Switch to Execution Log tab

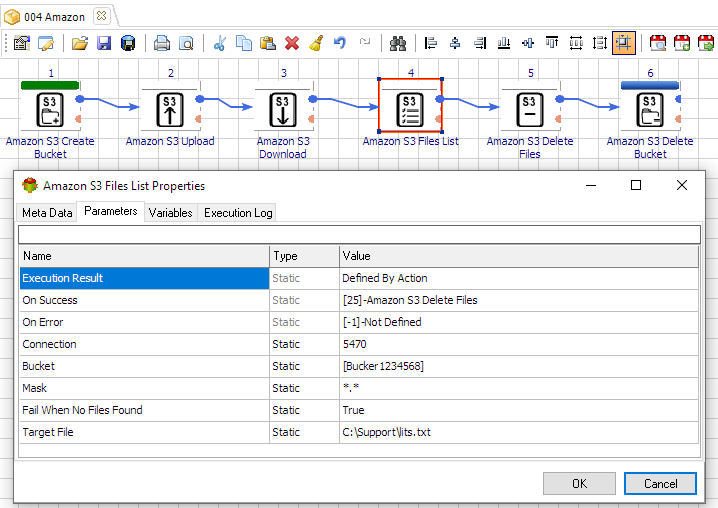pyautogui.click(x=238, y=213)
